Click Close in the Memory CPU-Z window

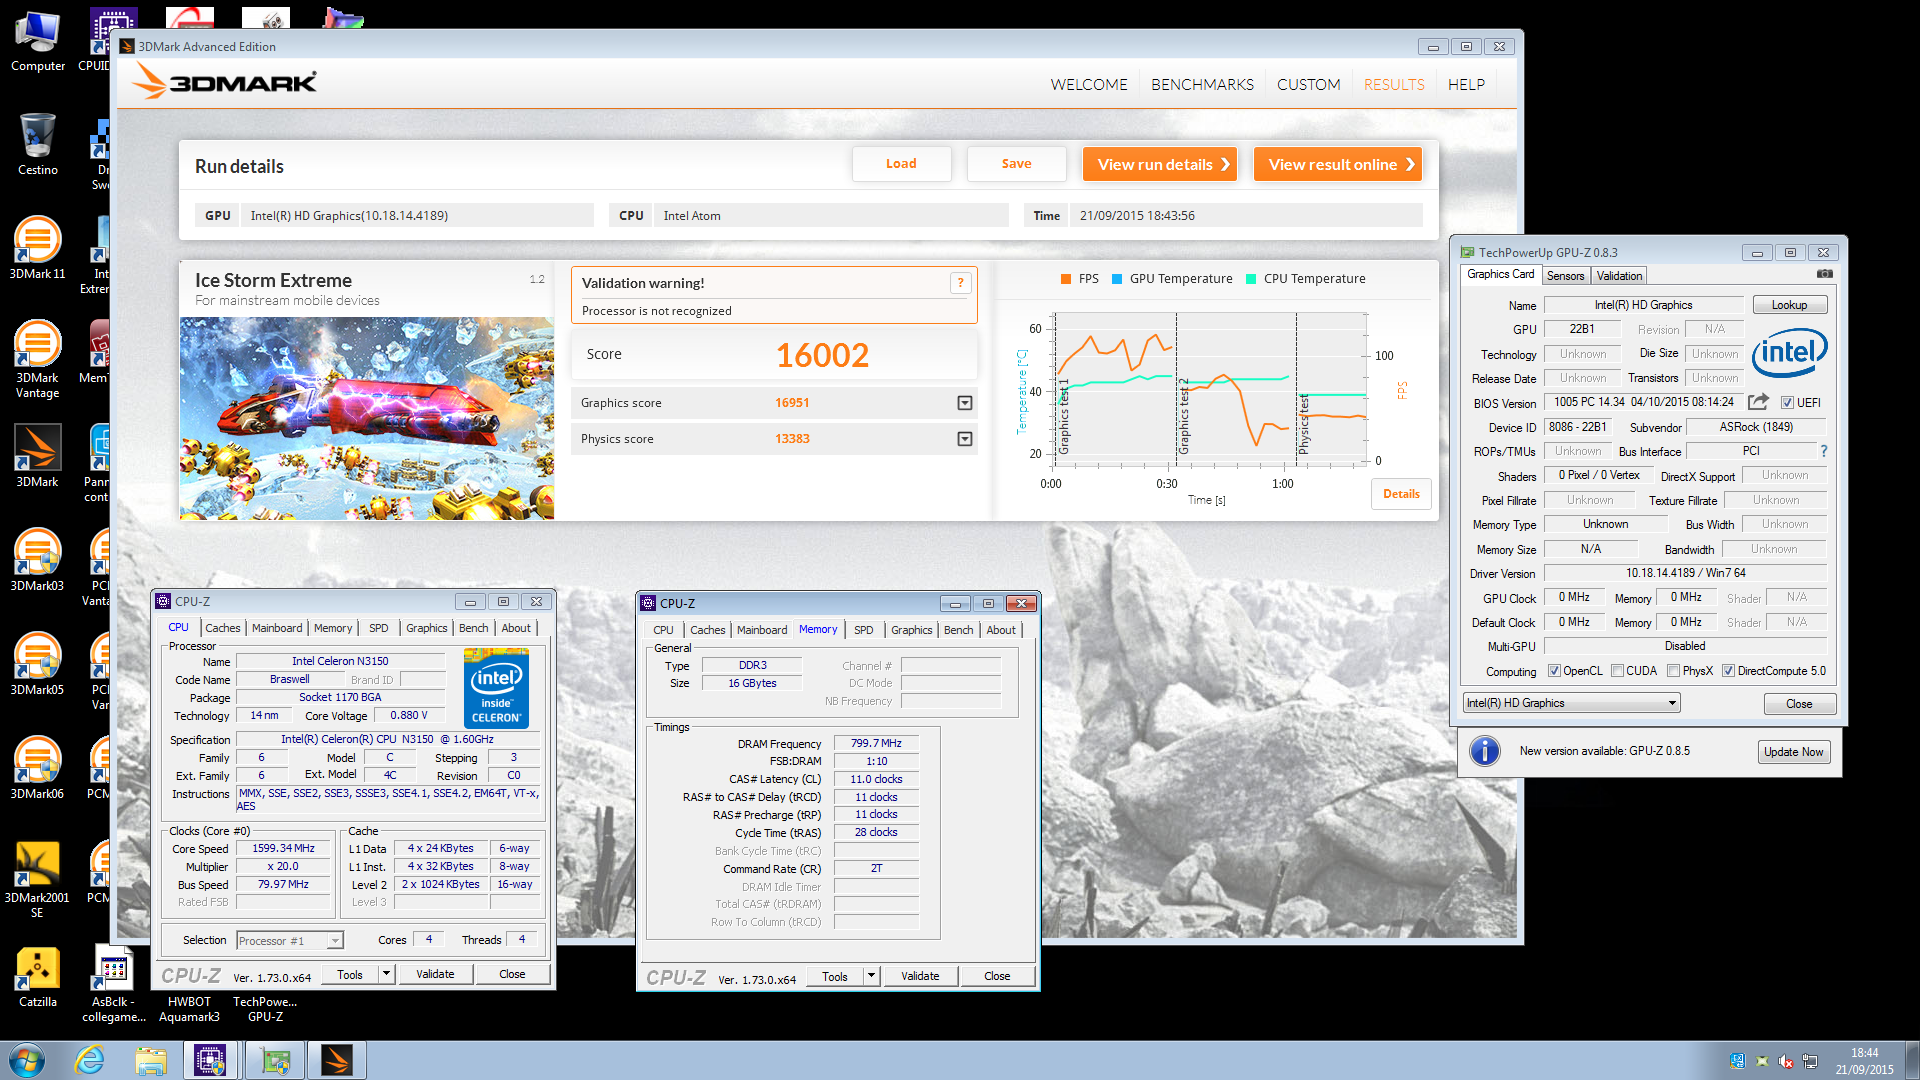997,976
